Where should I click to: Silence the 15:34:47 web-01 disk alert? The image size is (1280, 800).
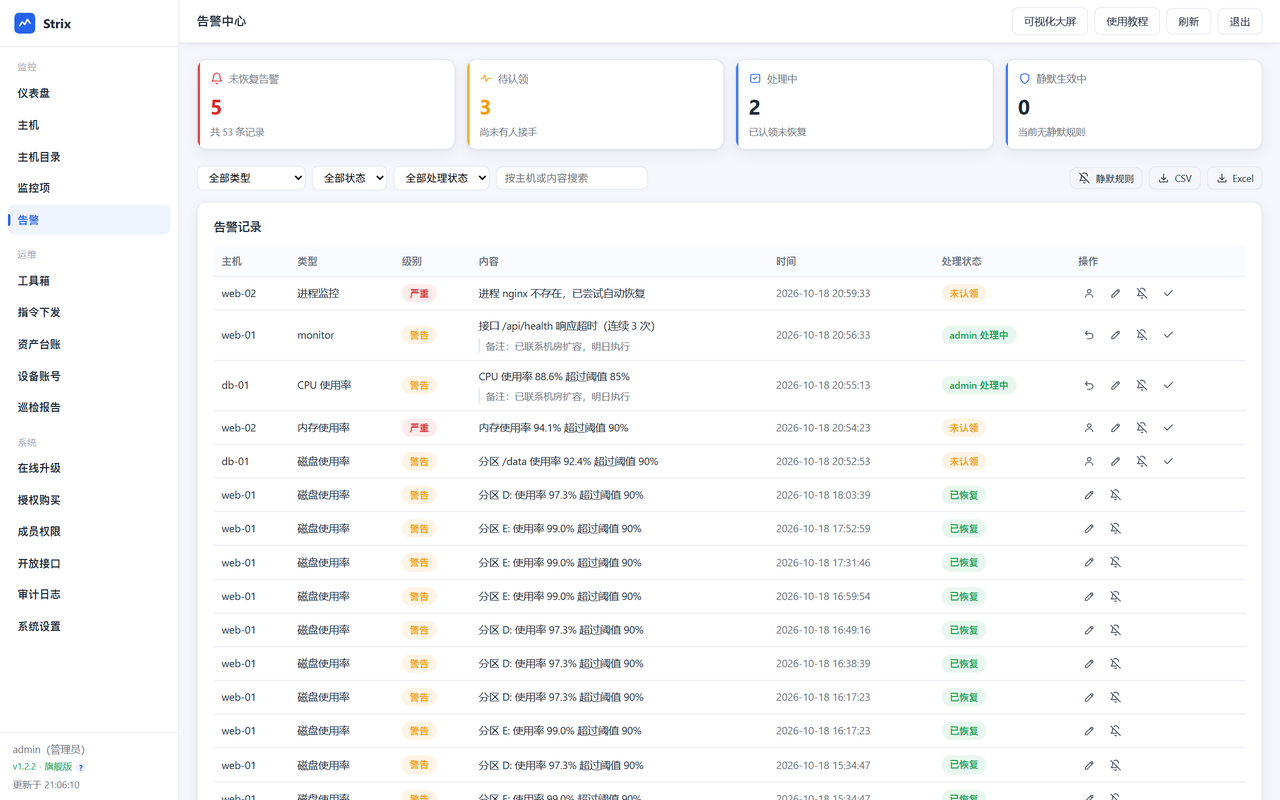pyautogui.click(x=1115, y=765)
